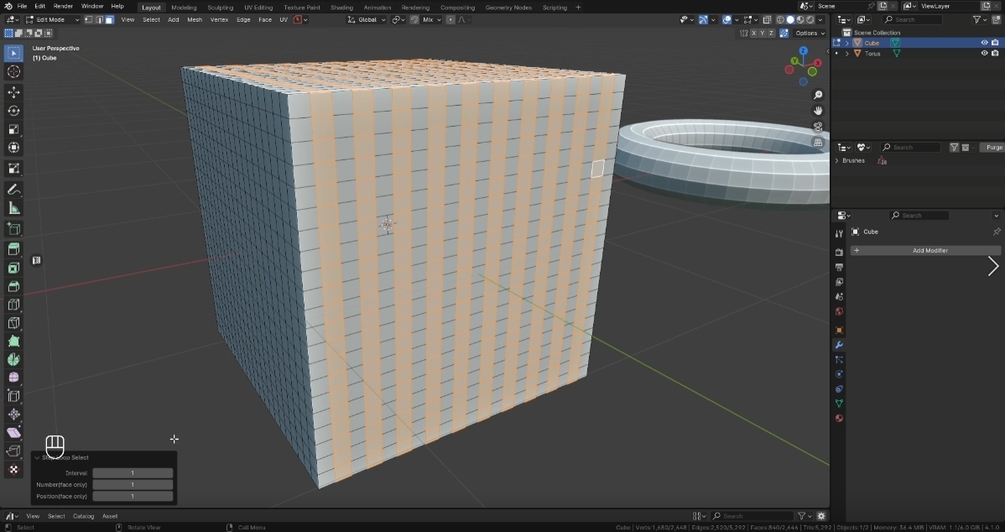Image resolution: width=1005 pixels, height=532 pixels.
Task: Select the Move tool in toolbar
Action: (x=13, y=92)
